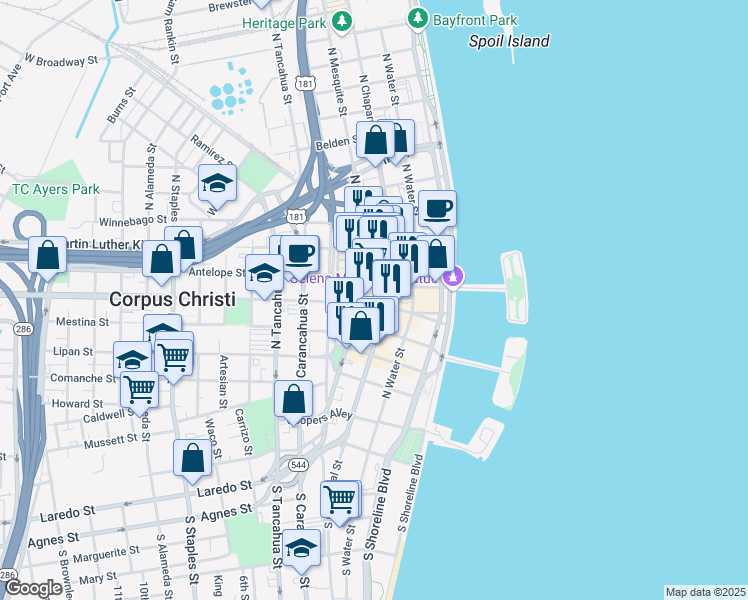
Task: Click the 544 highway shield
Action: click(298, 465)
